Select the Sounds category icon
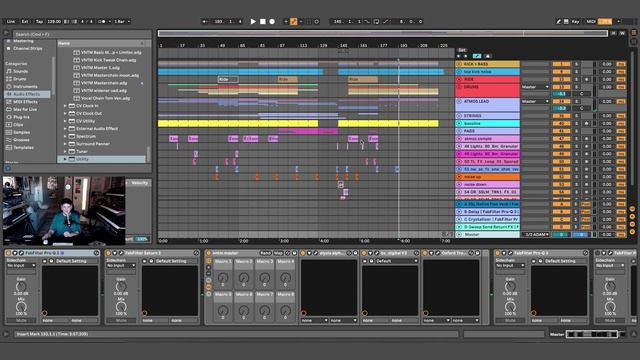The image size is (640, 360). 9,71
